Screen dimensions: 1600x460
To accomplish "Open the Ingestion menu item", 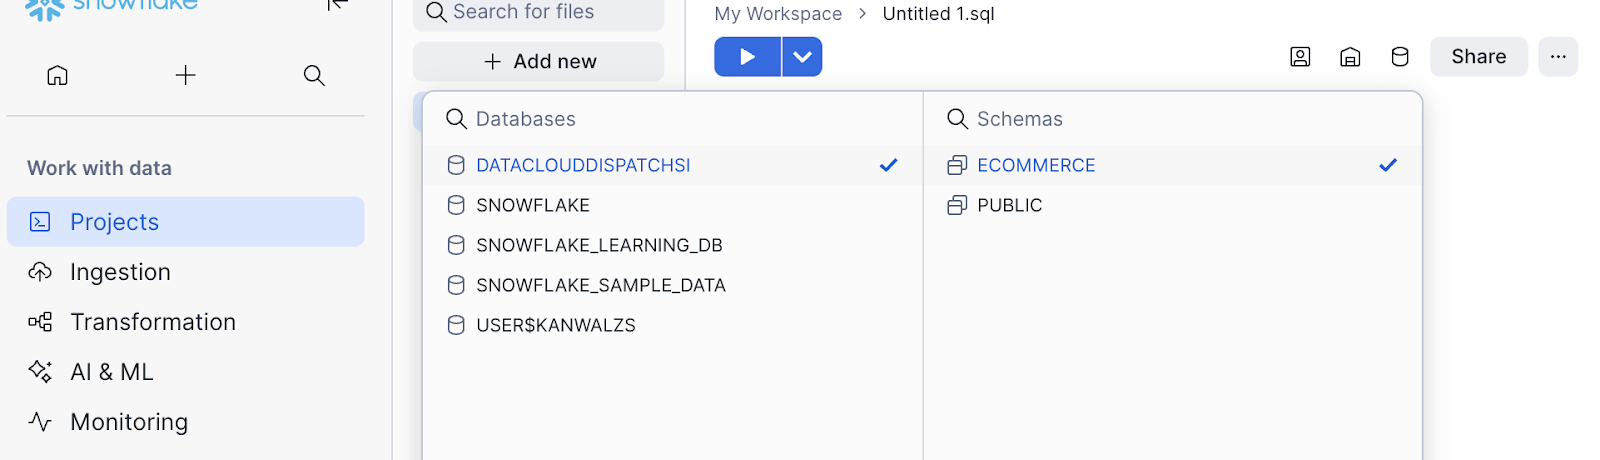I will pos(120,272).
